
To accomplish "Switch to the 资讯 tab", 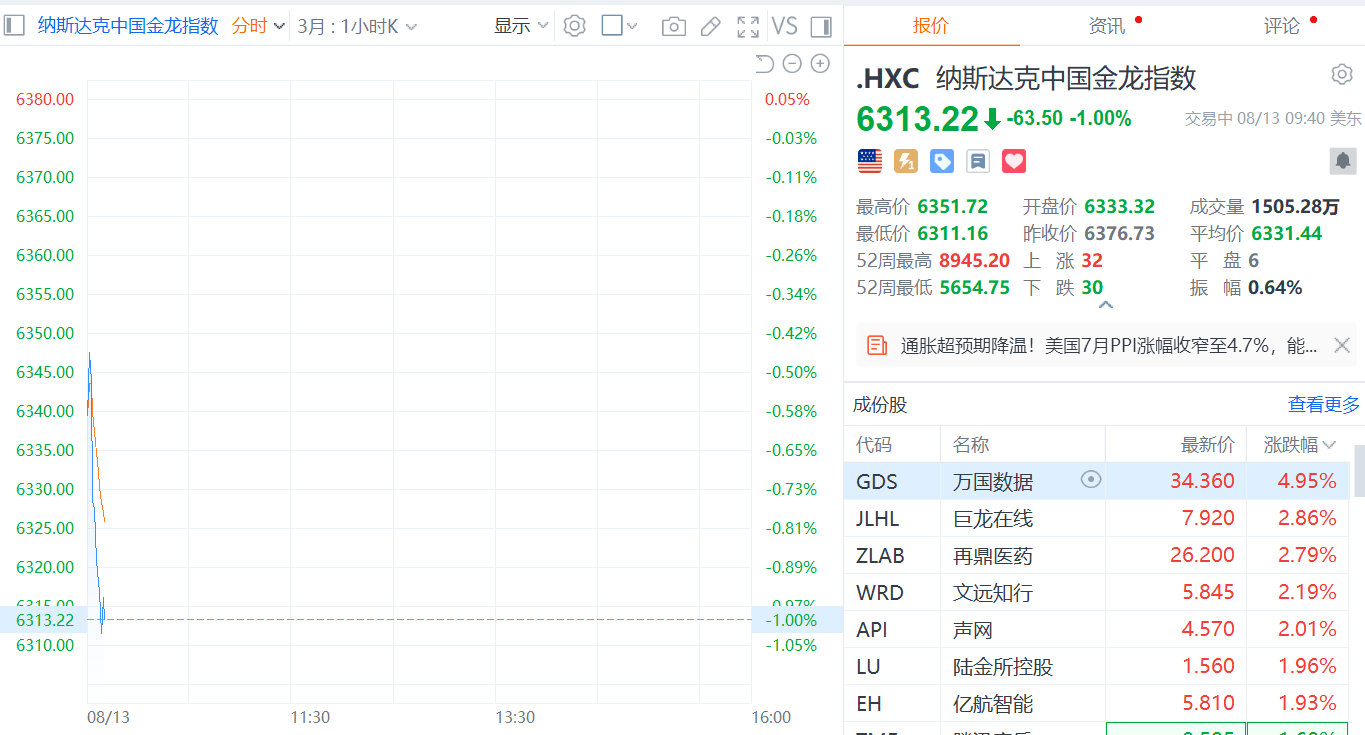I will click(1107, 26).
